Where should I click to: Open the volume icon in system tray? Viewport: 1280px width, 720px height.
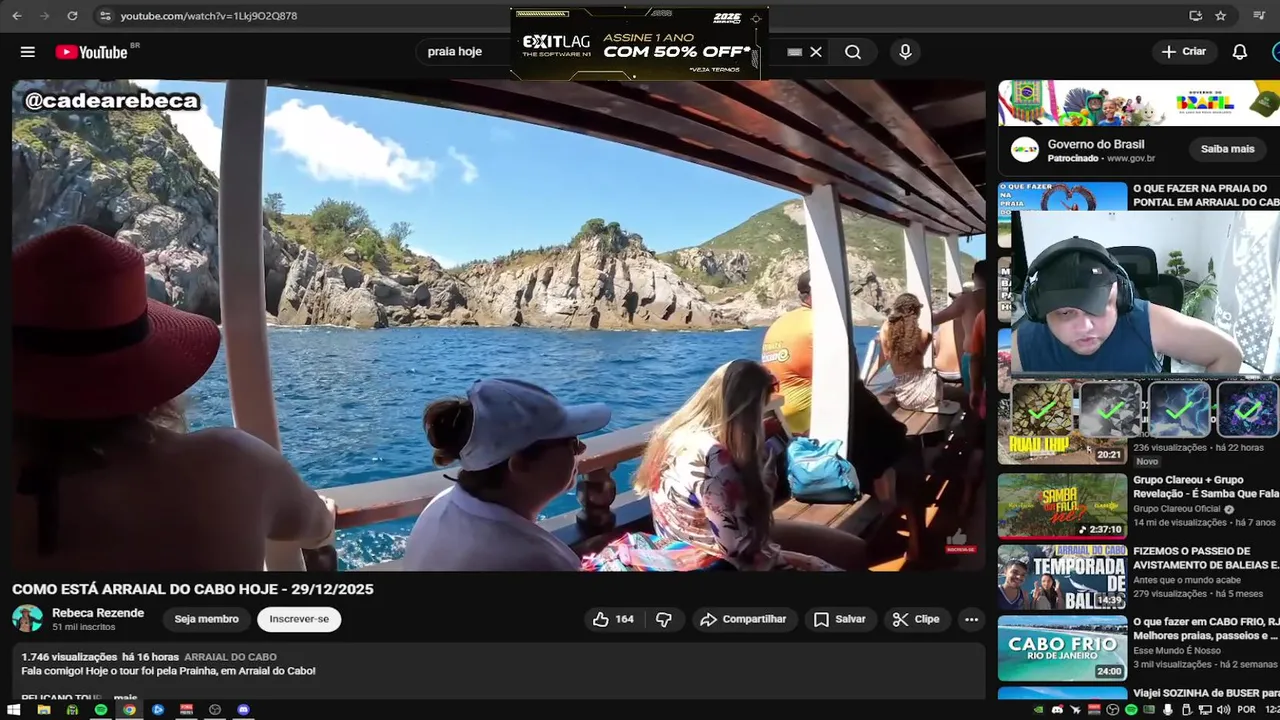point(1225,710)
